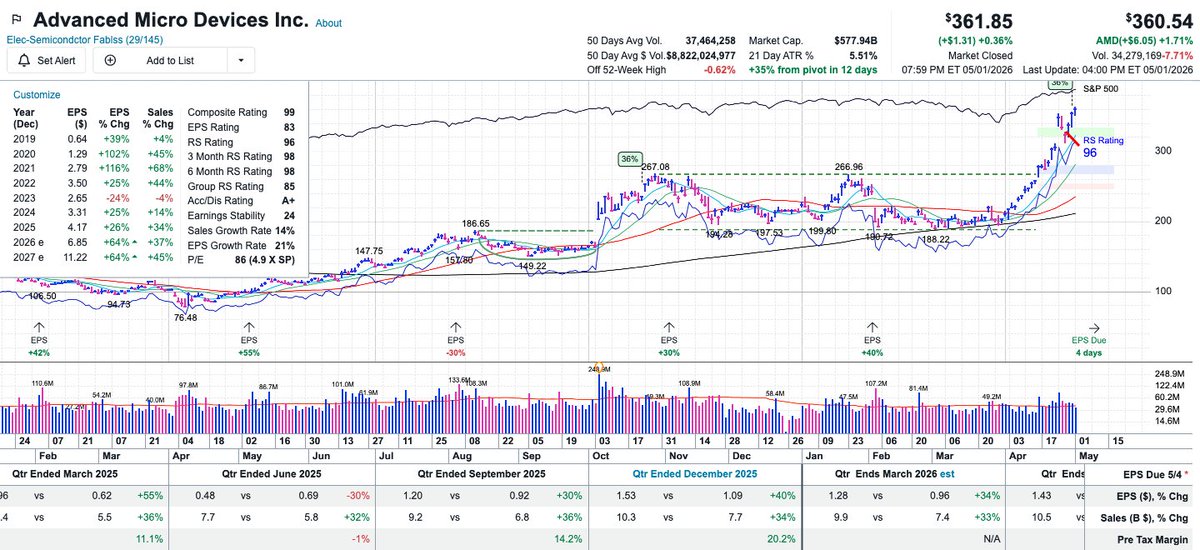
Task: Click the 36% label at the chart's top right
Action: click(x=1058, y=86)
